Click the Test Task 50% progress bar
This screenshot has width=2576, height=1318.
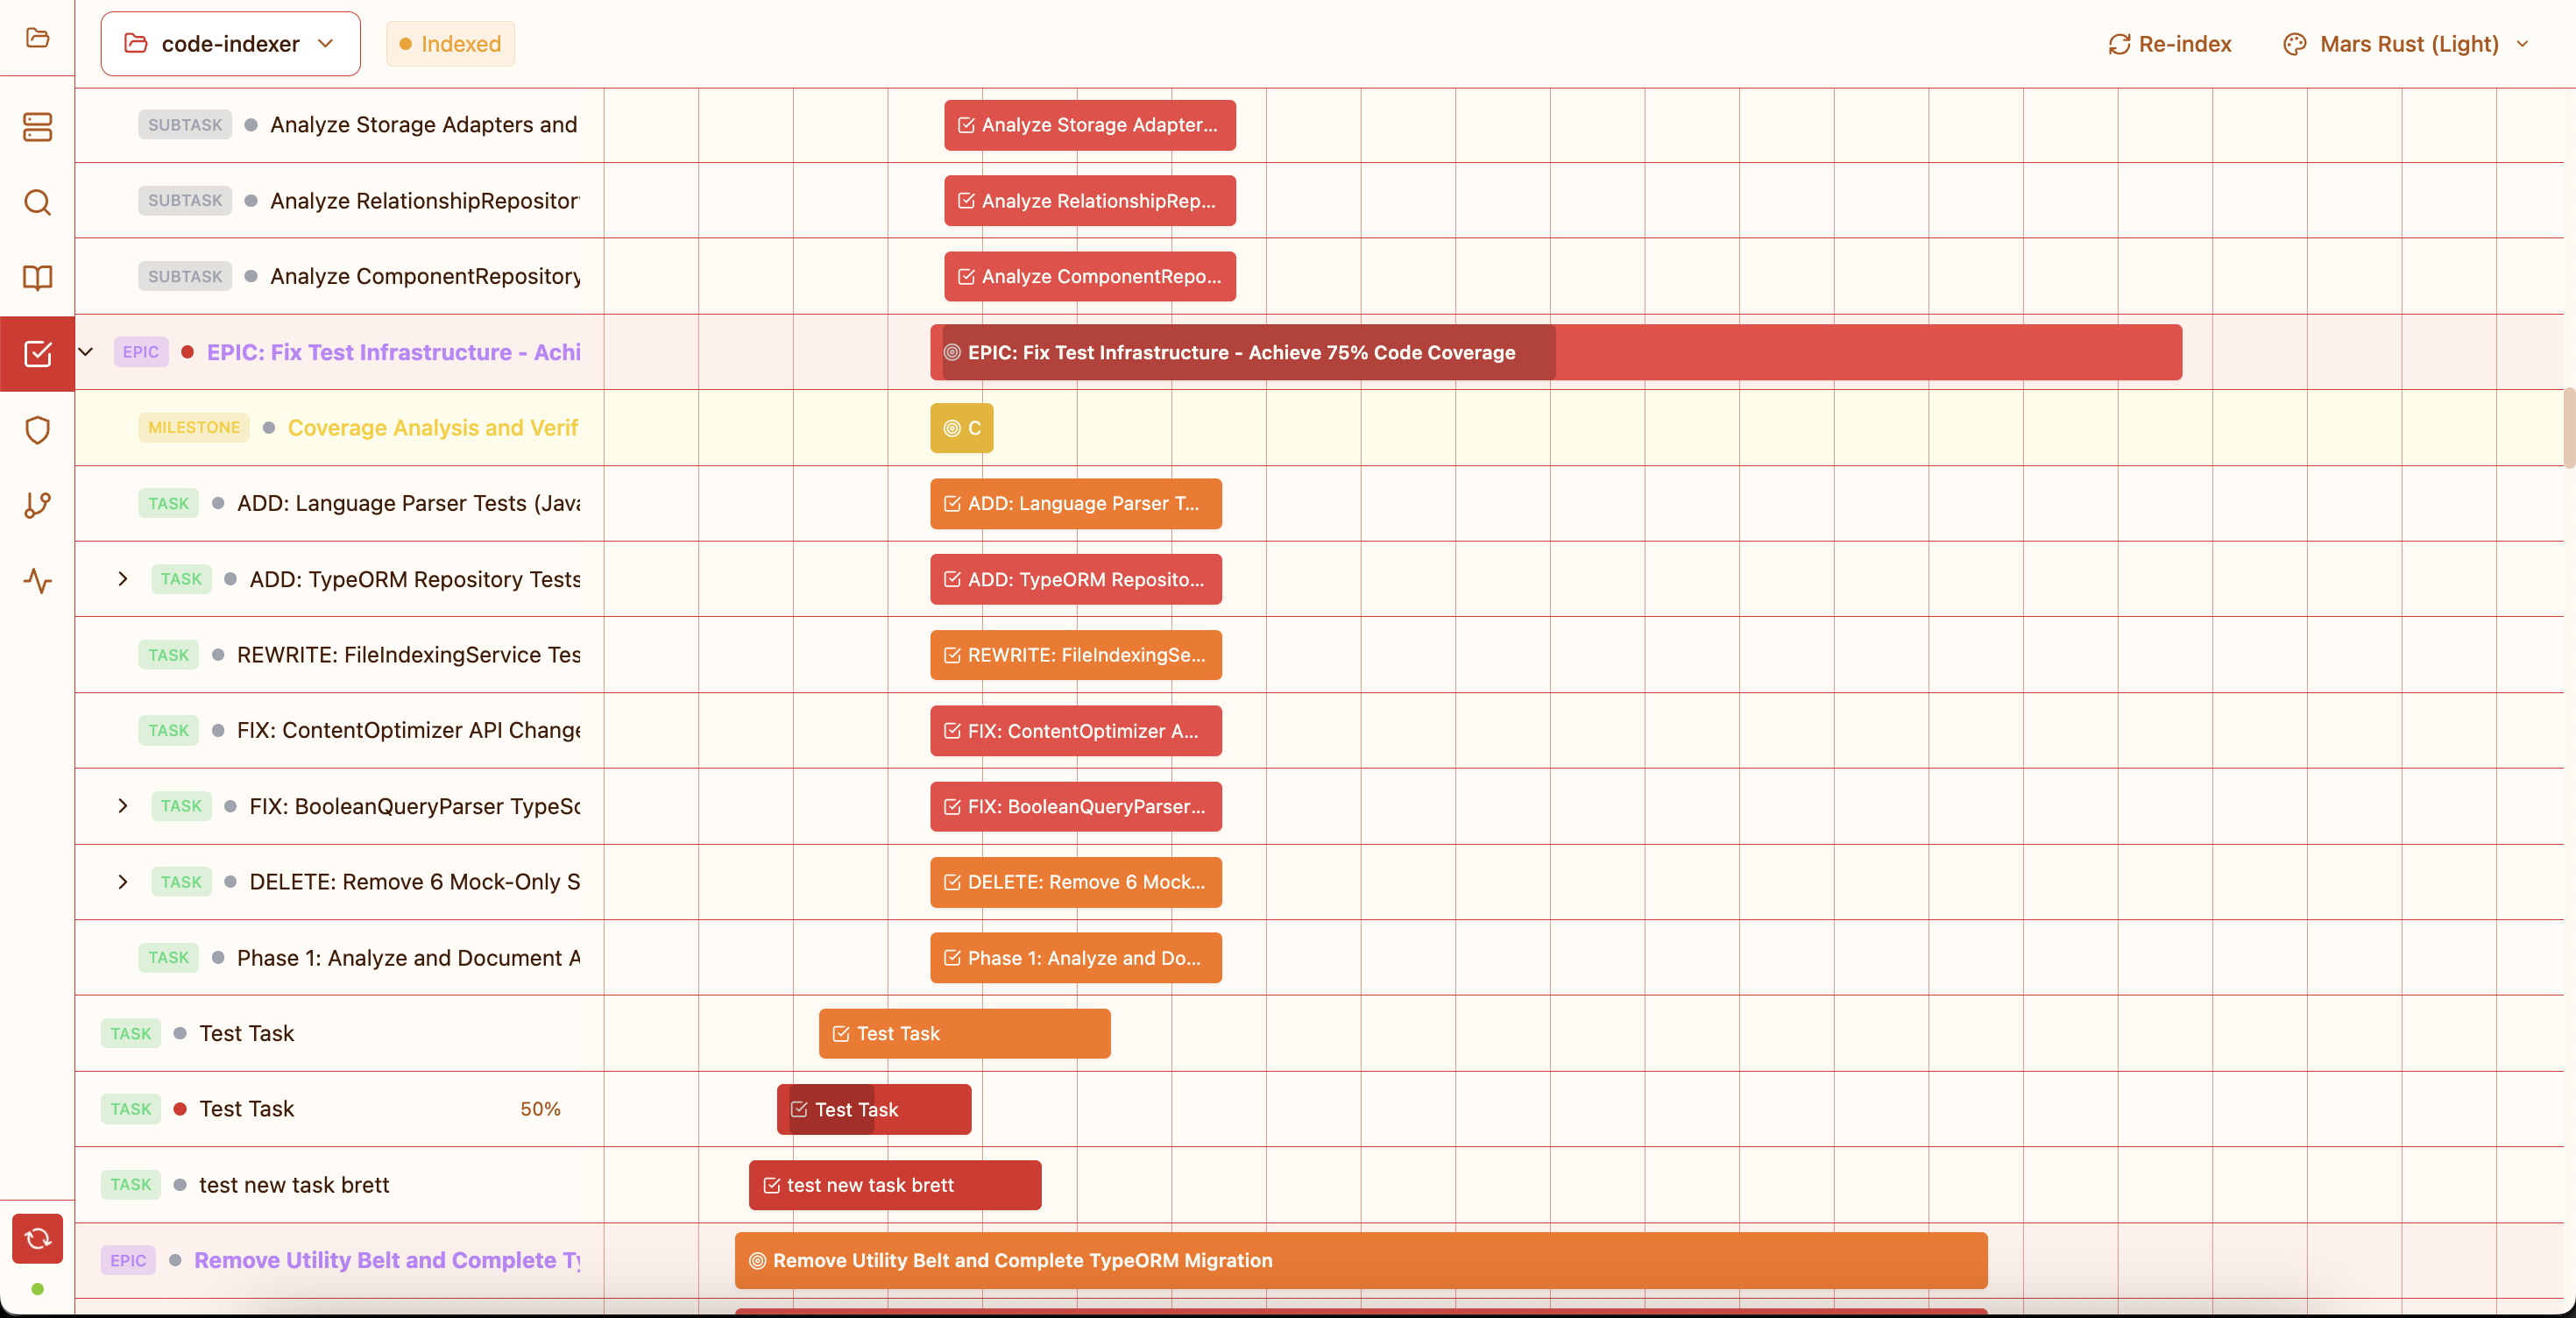tap(873, 1109)
